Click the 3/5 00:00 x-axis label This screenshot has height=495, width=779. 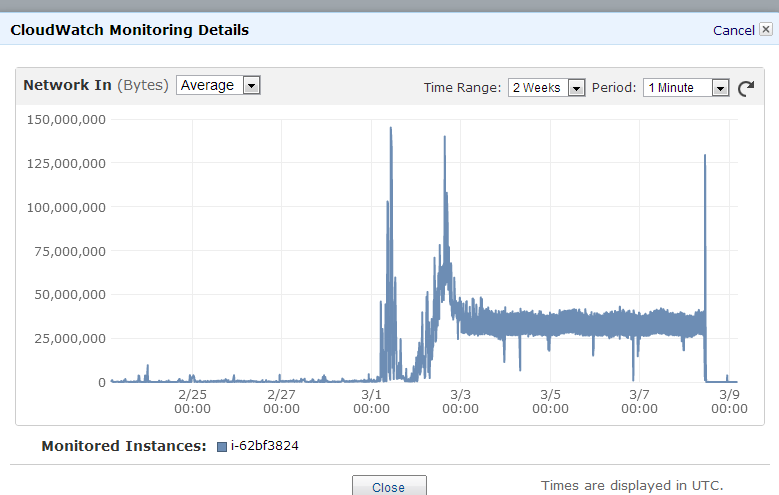550,401
